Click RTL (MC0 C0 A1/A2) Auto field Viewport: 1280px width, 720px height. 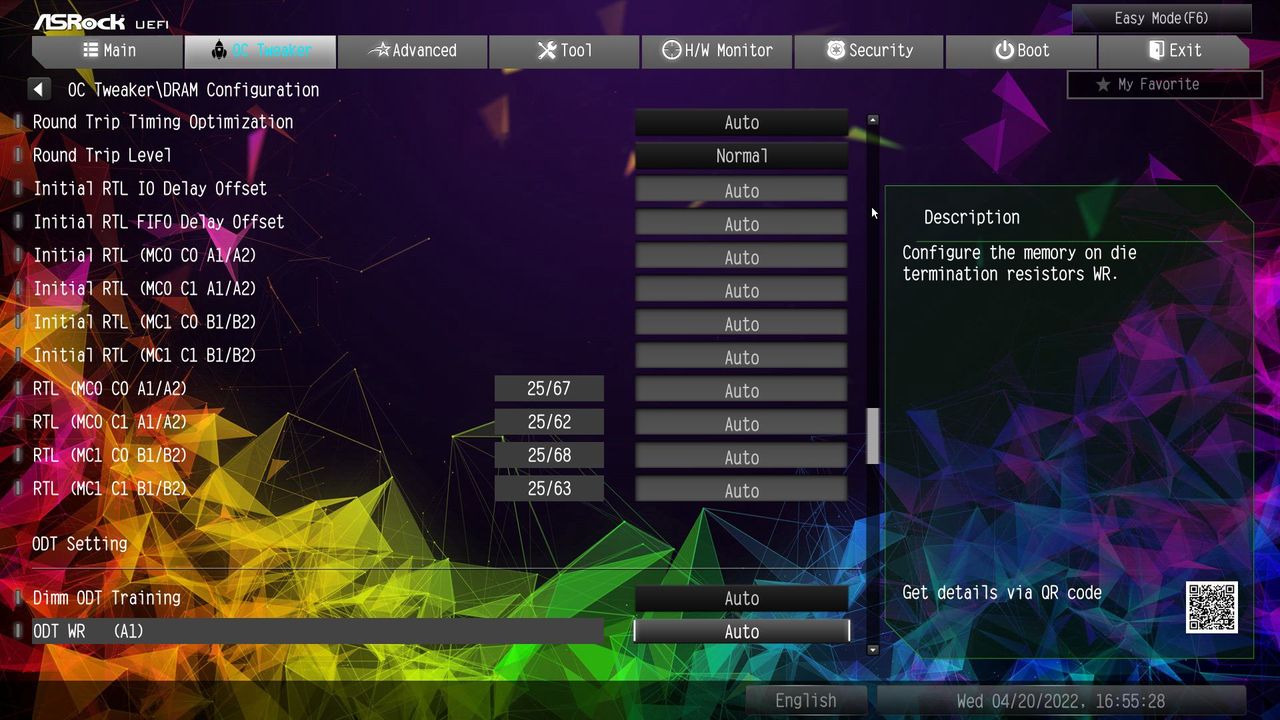(741, 390)
